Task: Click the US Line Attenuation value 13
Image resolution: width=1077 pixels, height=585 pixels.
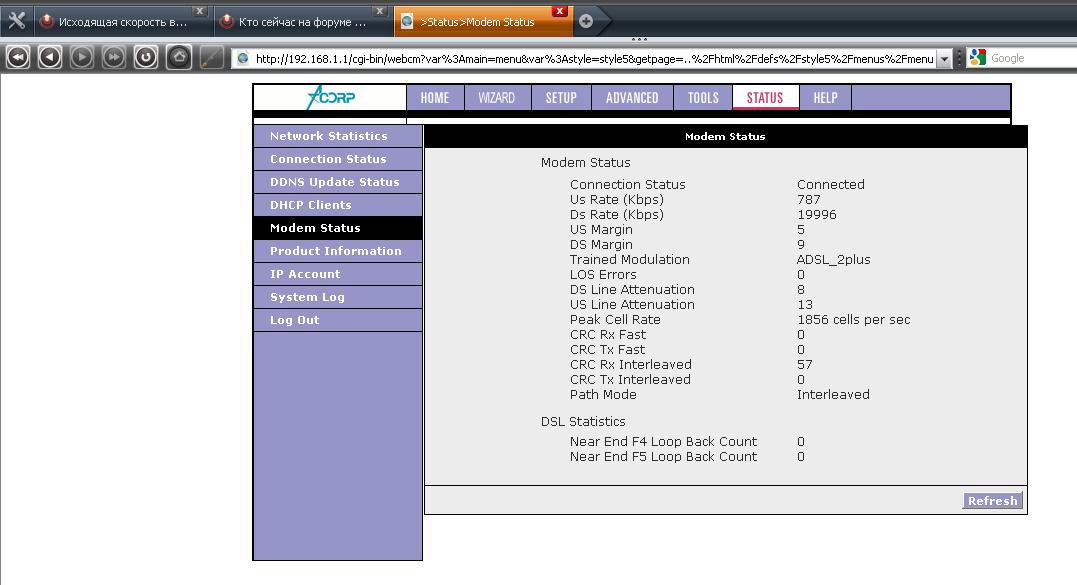Action: click(x=804, y=305)
